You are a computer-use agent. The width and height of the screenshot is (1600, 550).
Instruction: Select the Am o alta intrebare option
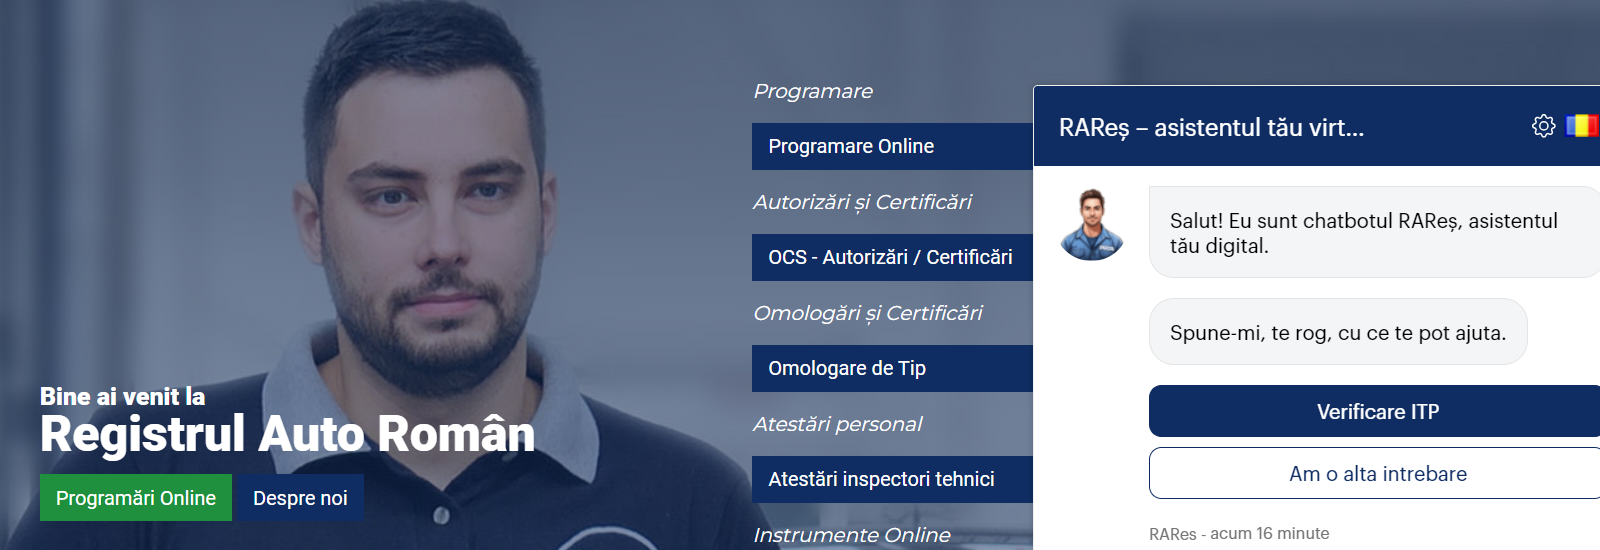coord(1377,474)
